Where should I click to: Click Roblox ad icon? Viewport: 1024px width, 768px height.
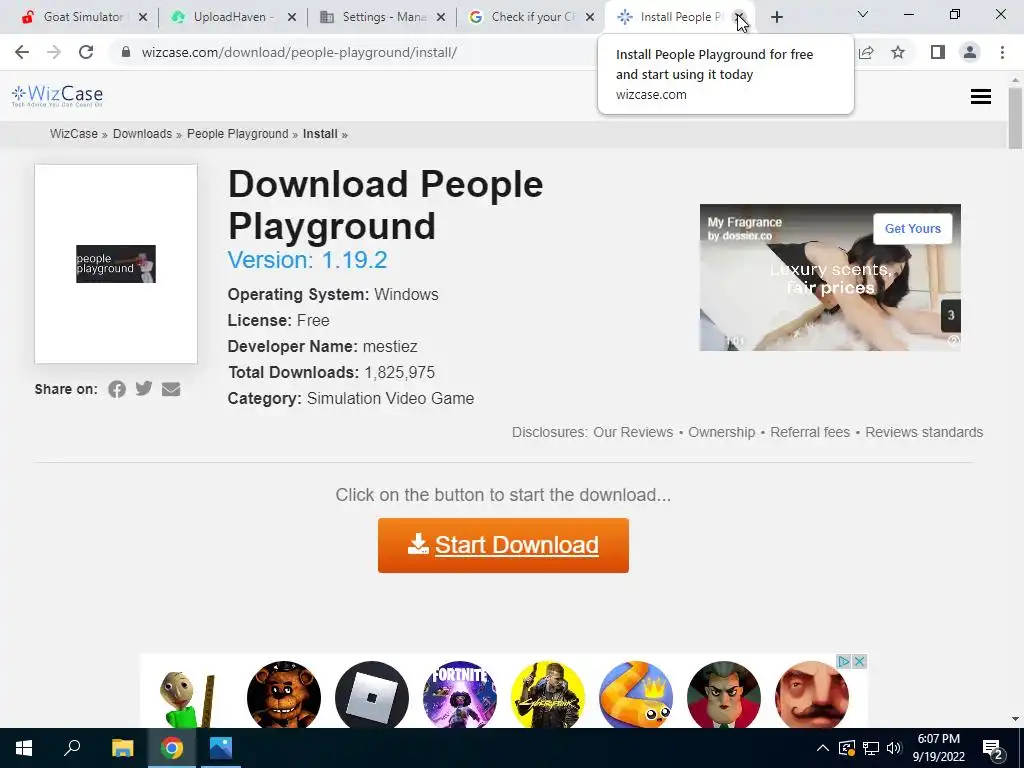372,696
